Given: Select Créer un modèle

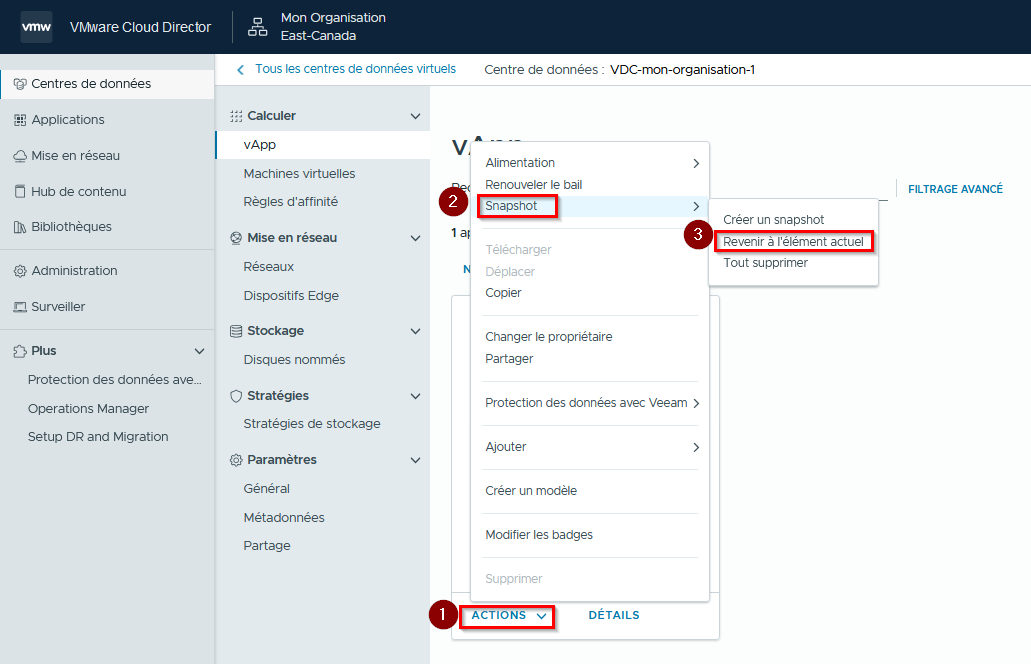Looking at the screenshot, I should coord(531,491).
